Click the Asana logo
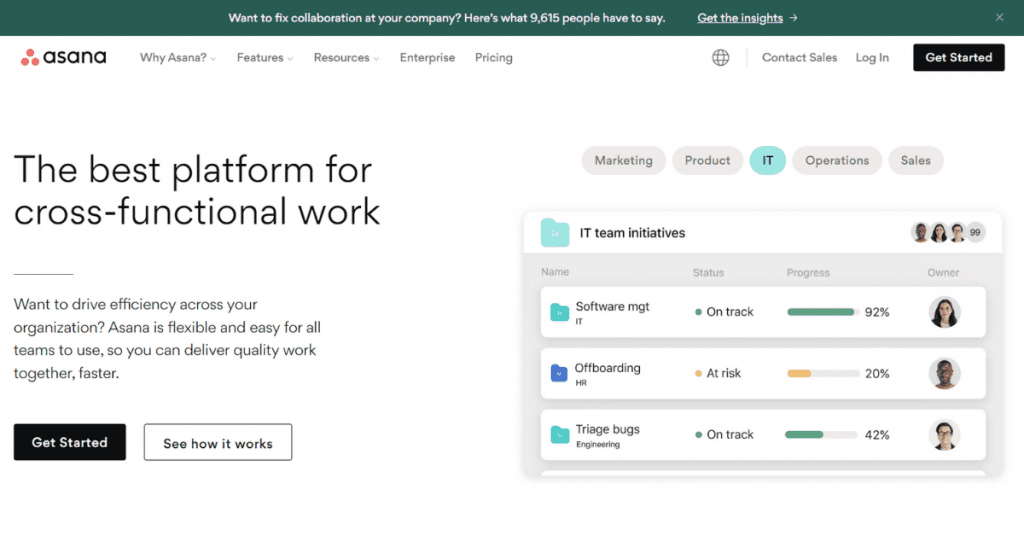 click(64, 57)
